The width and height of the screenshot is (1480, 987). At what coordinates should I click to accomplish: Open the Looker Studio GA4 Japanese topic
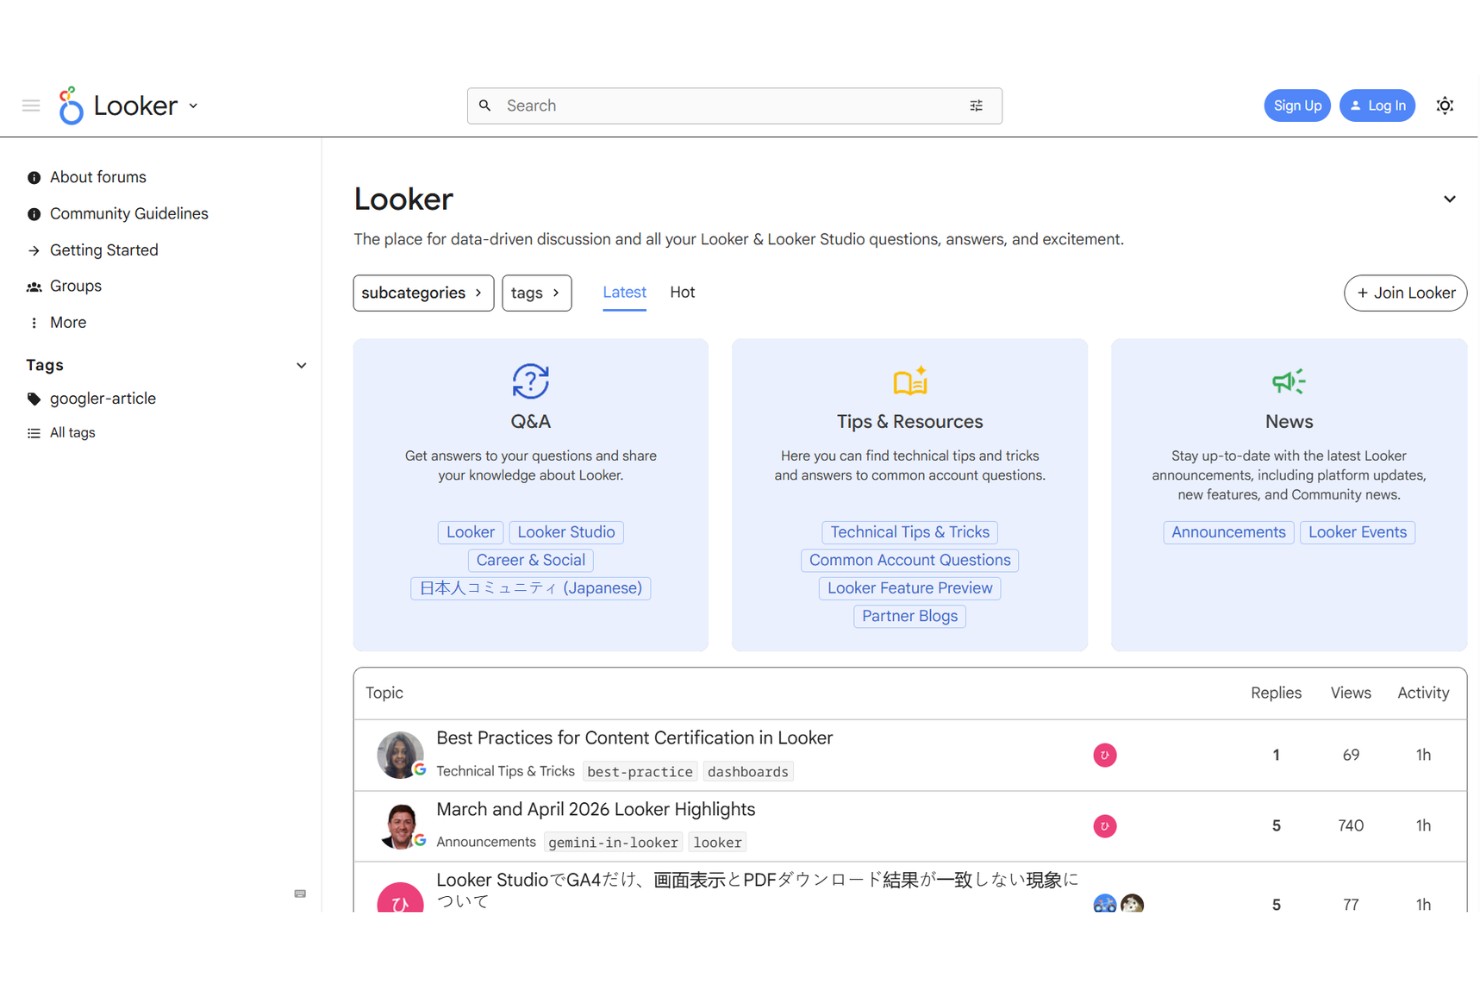click(x=757, y=890)
